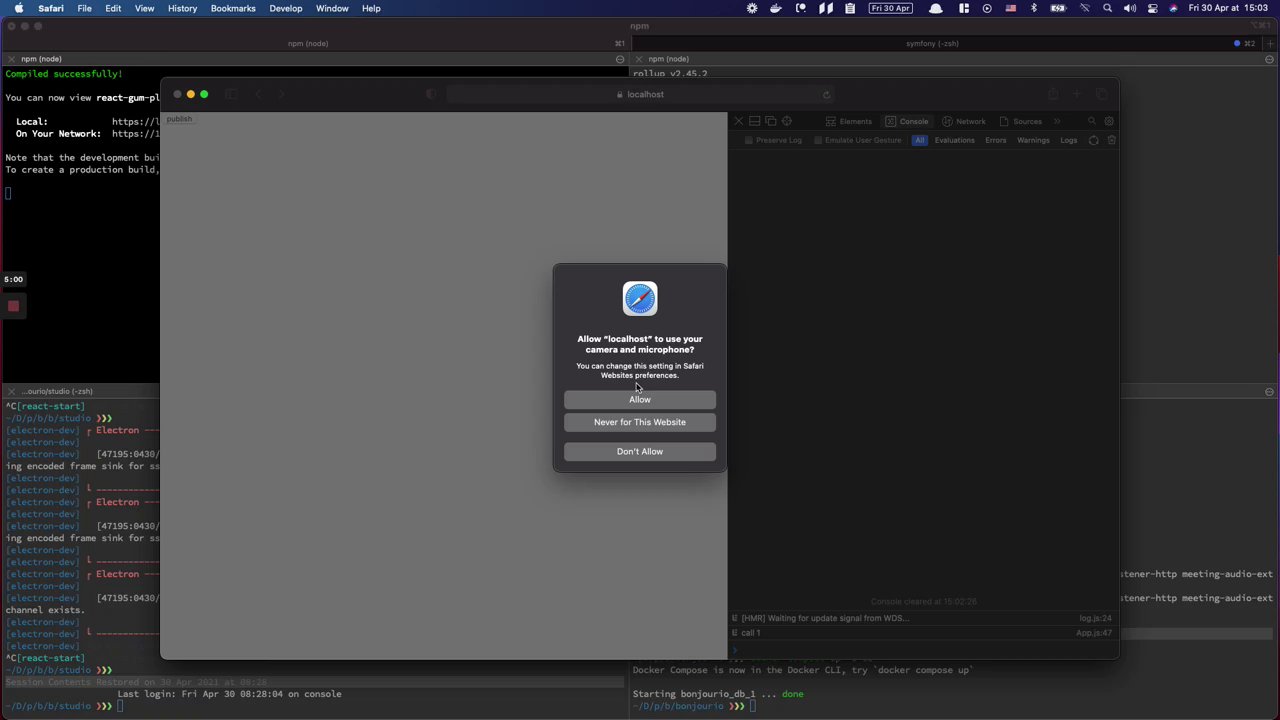Click the Safari sidebar toggle icon
The width and height of the screenshot is (1280, 720).
click(231, 94)
